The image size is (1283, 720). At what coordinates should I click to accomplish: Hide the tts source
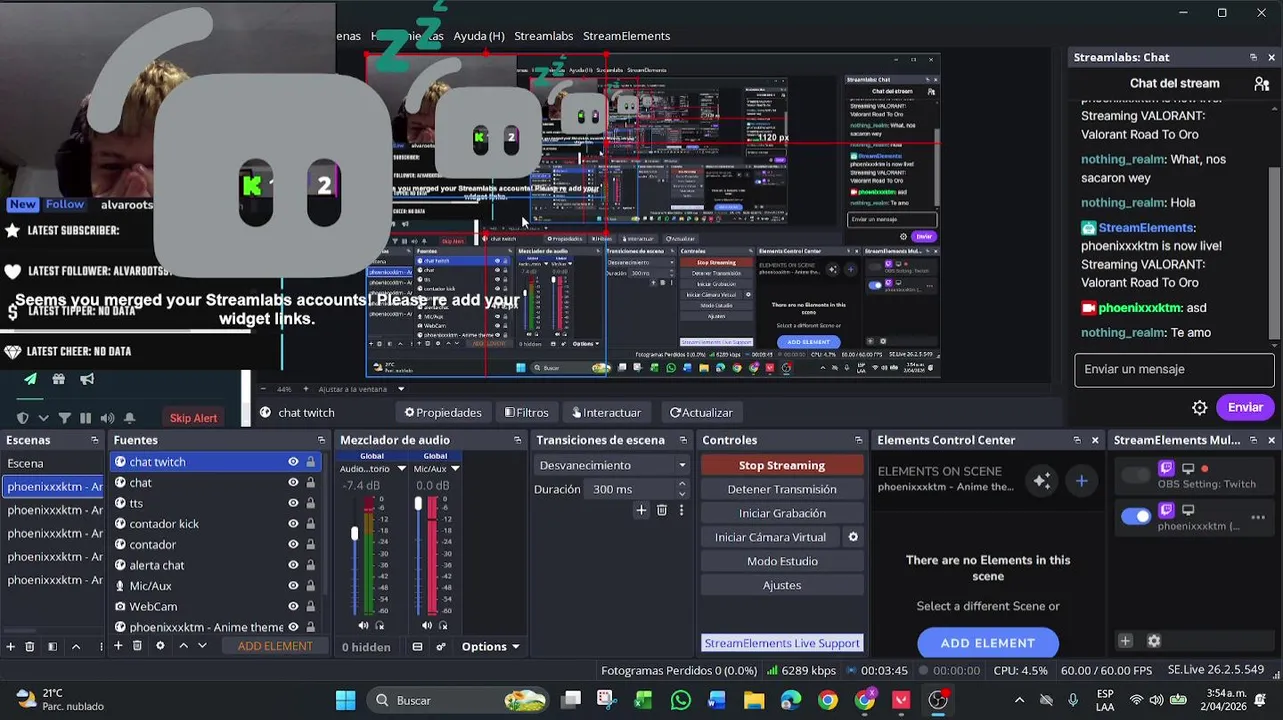point(293,503)
